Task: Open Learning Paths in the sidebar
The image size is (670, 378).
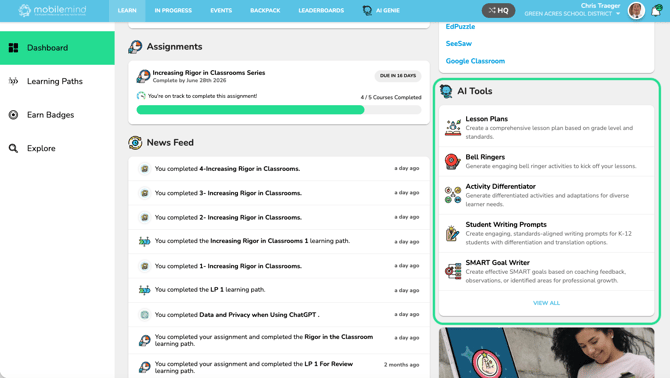Action: 57,81
